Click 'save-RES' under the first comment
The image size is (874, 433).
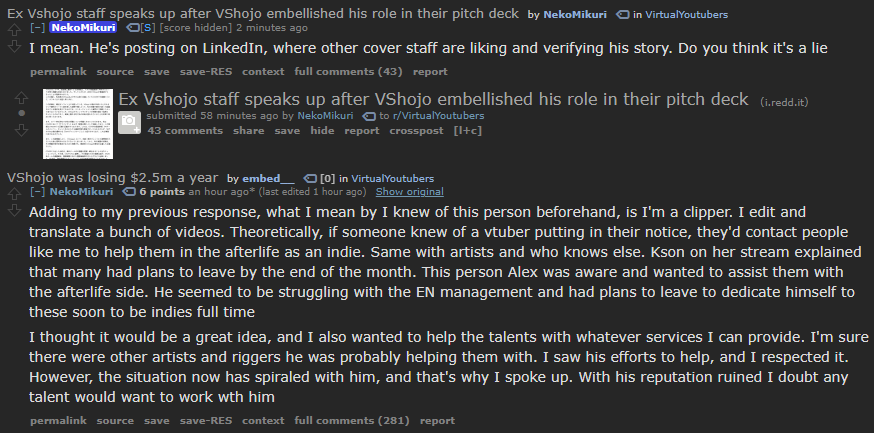coord(206,72)
